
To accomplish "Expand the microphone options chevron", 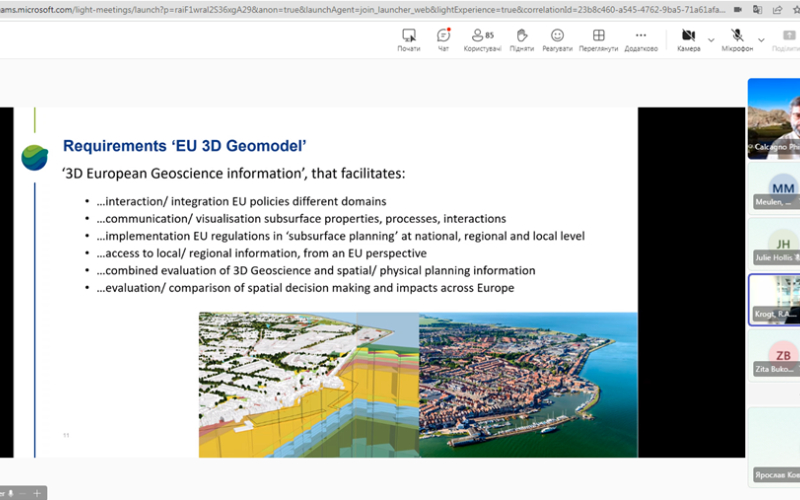I will [761, 40].
